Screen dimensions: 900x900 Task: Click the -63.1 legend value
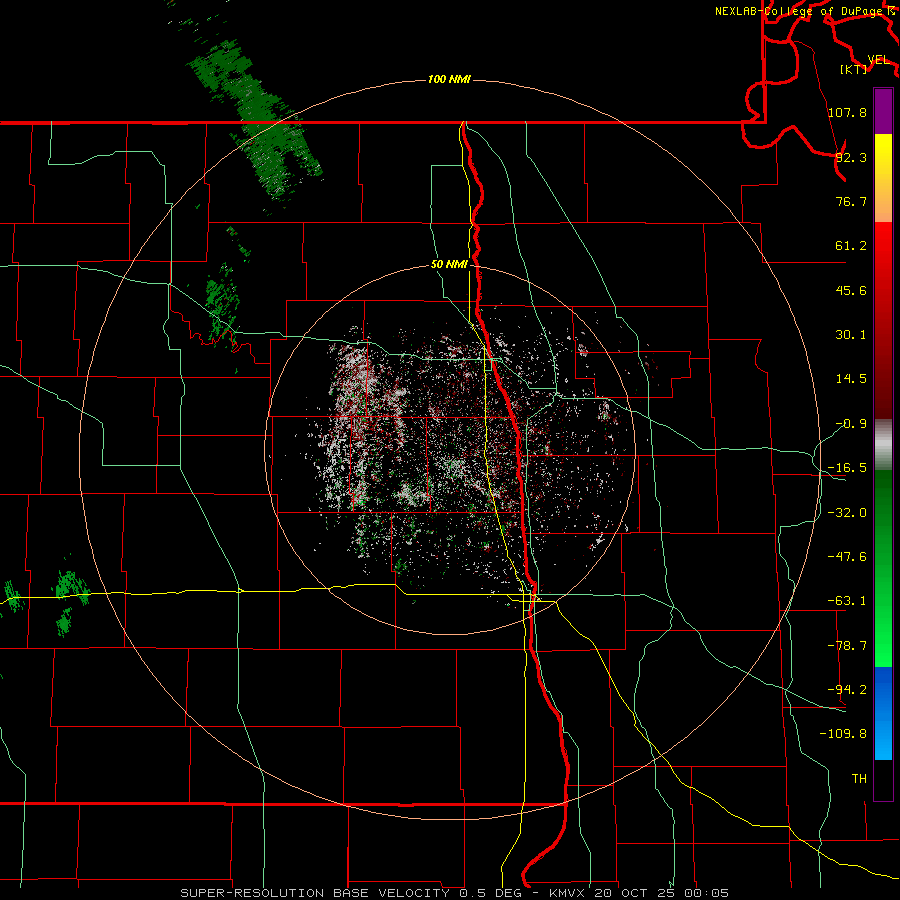click(847, 601)
